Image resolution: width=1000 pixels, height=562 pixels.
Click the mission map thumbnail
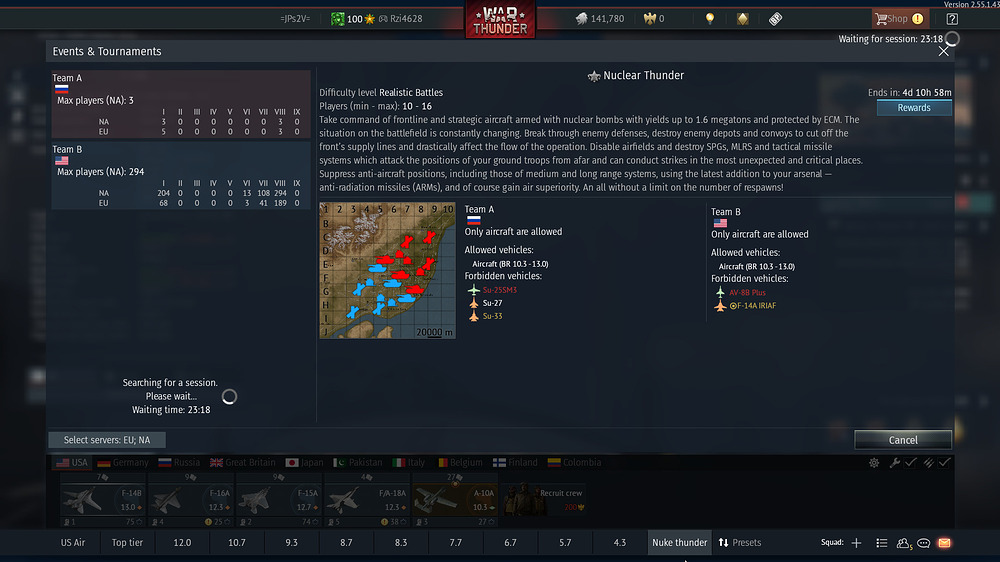[388, 270]
